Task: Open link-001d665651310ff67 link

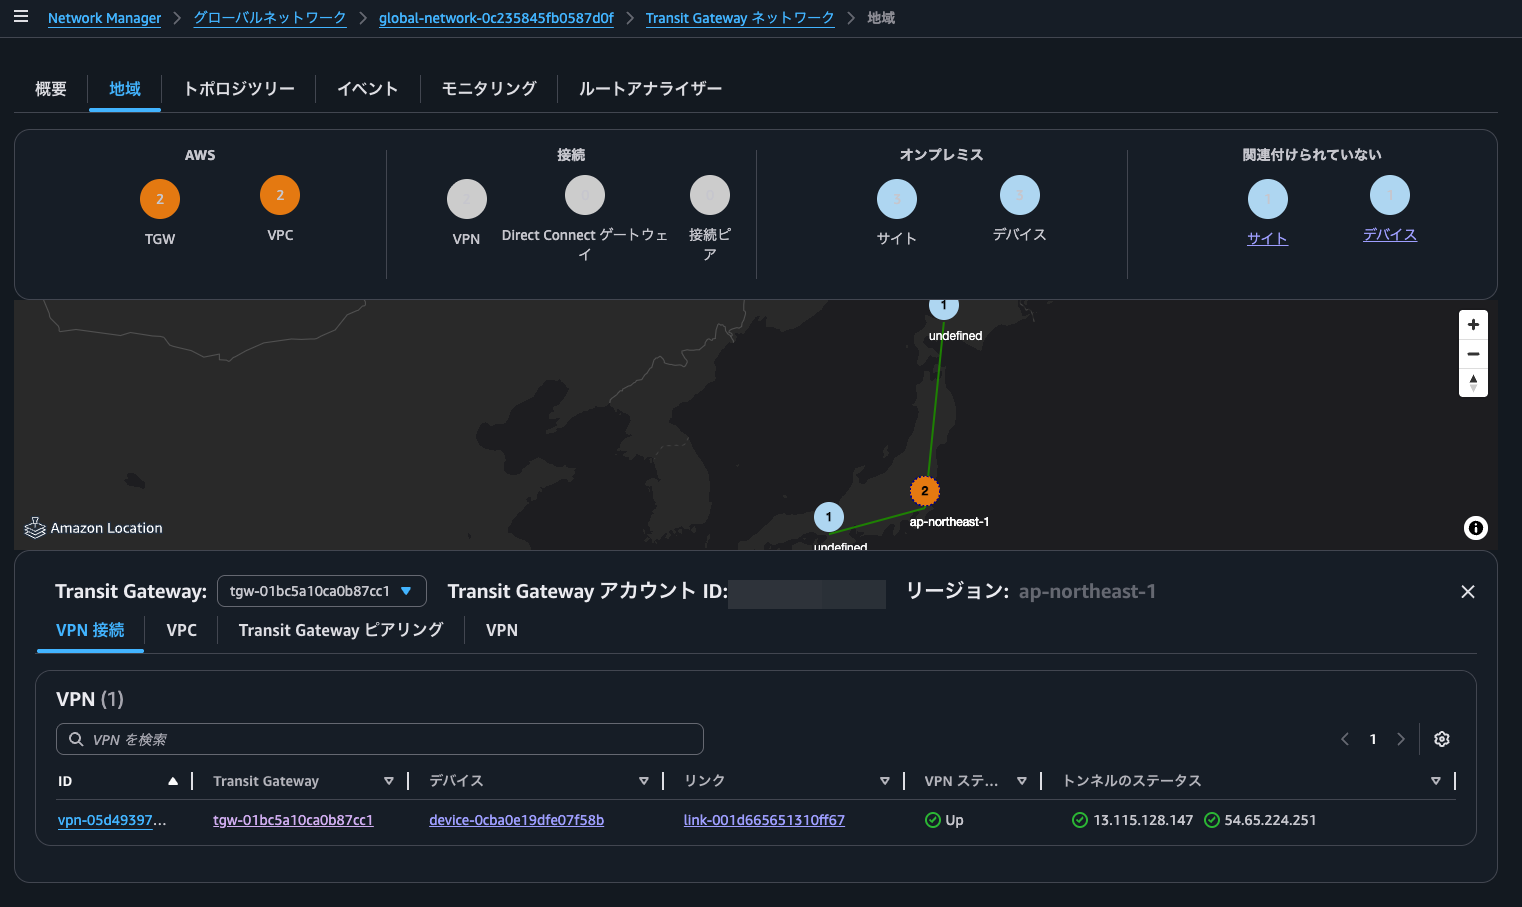Action: (764, 820)
